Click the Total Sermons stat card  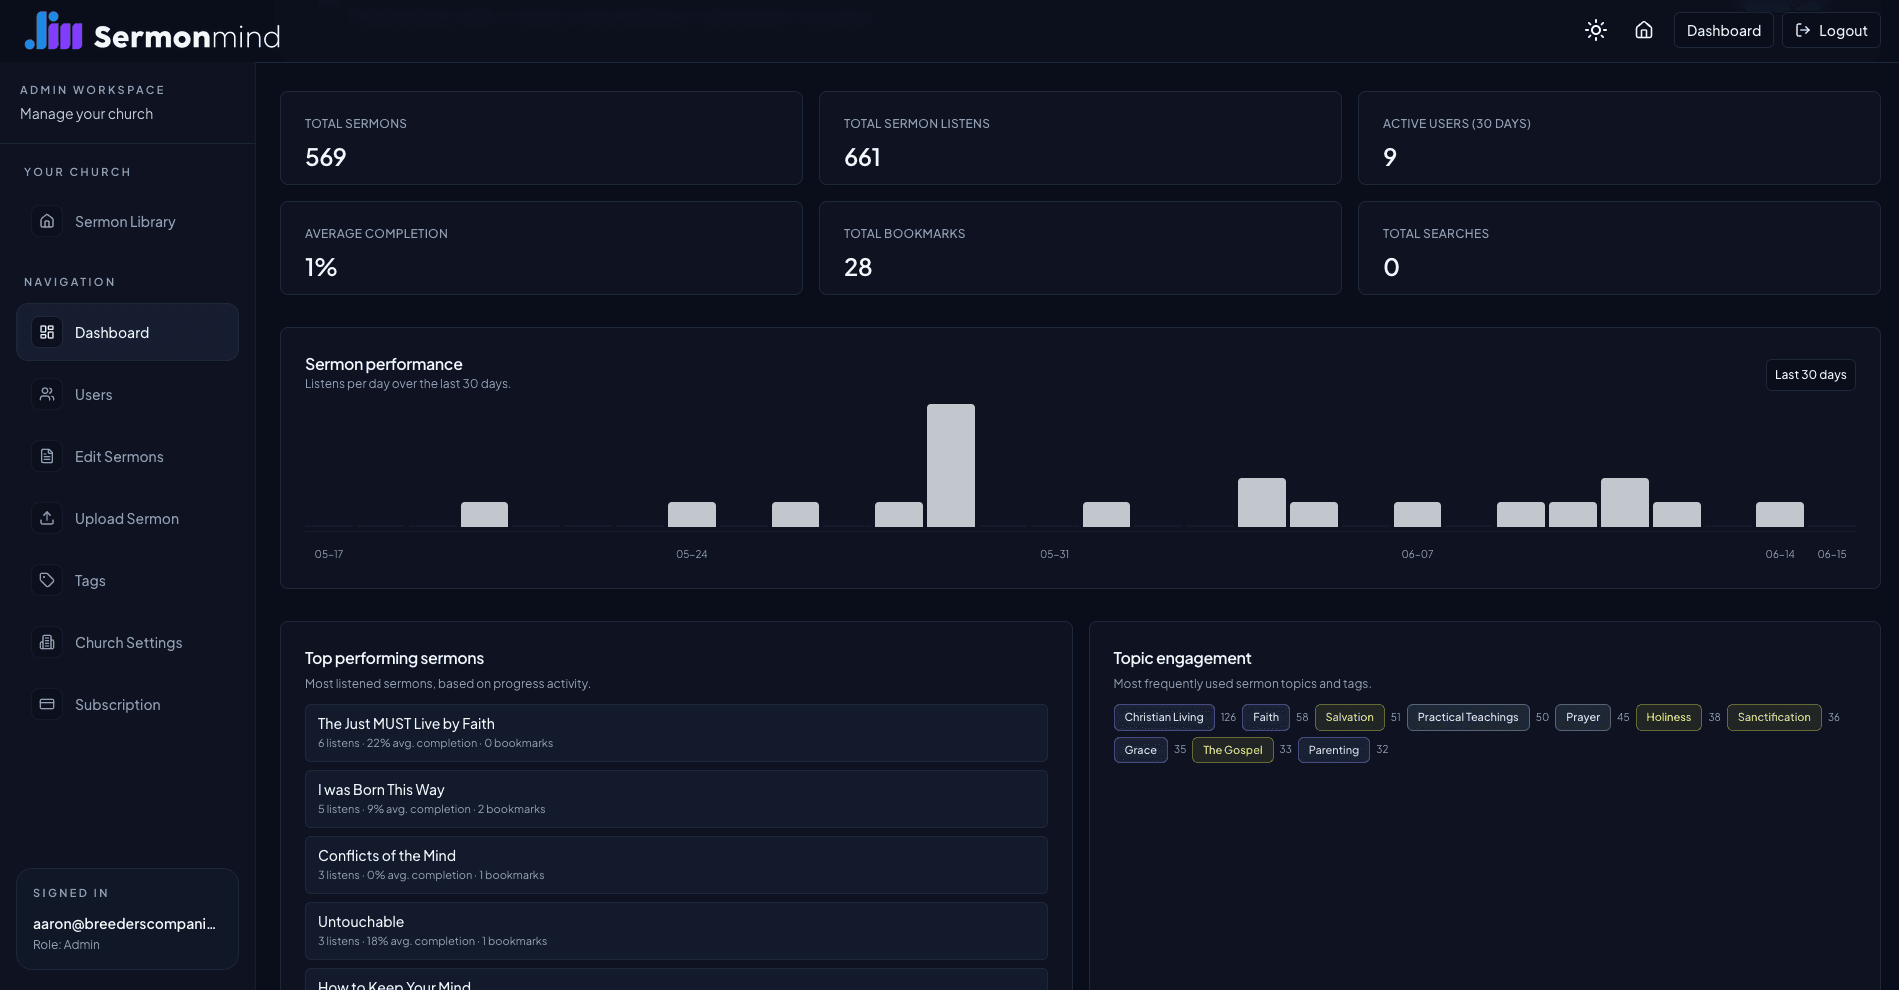(x=541, y=138)
